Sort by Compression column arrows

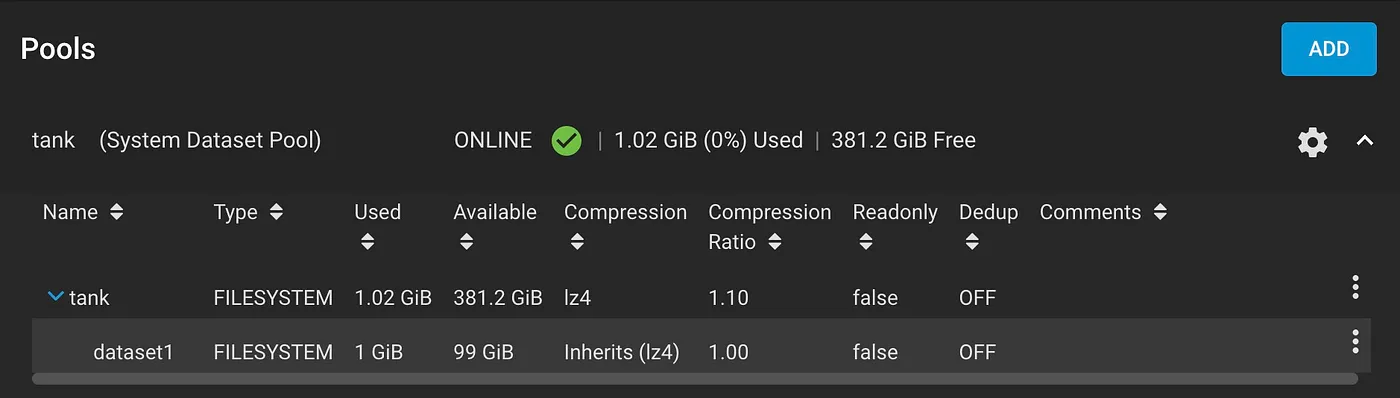click(x=577, y=242)
